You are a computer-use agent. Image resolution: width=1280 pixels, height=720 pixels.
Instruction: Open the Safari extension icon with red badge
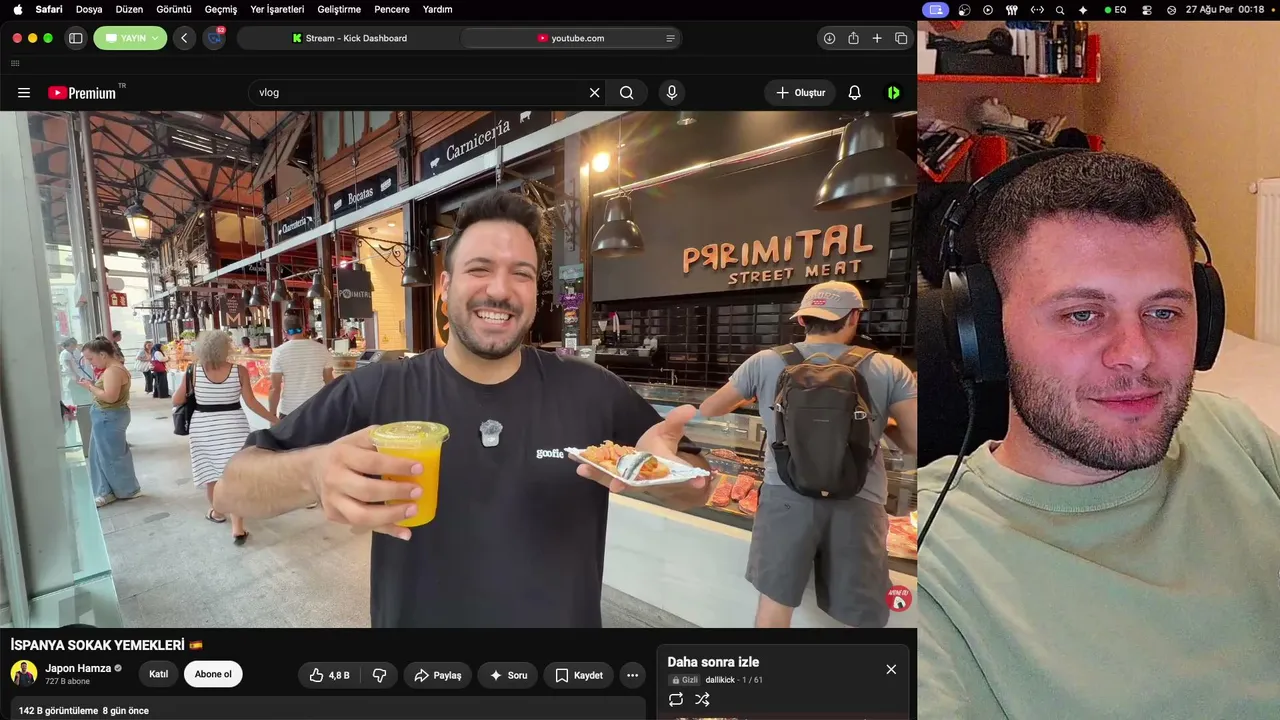pos(214,38)
